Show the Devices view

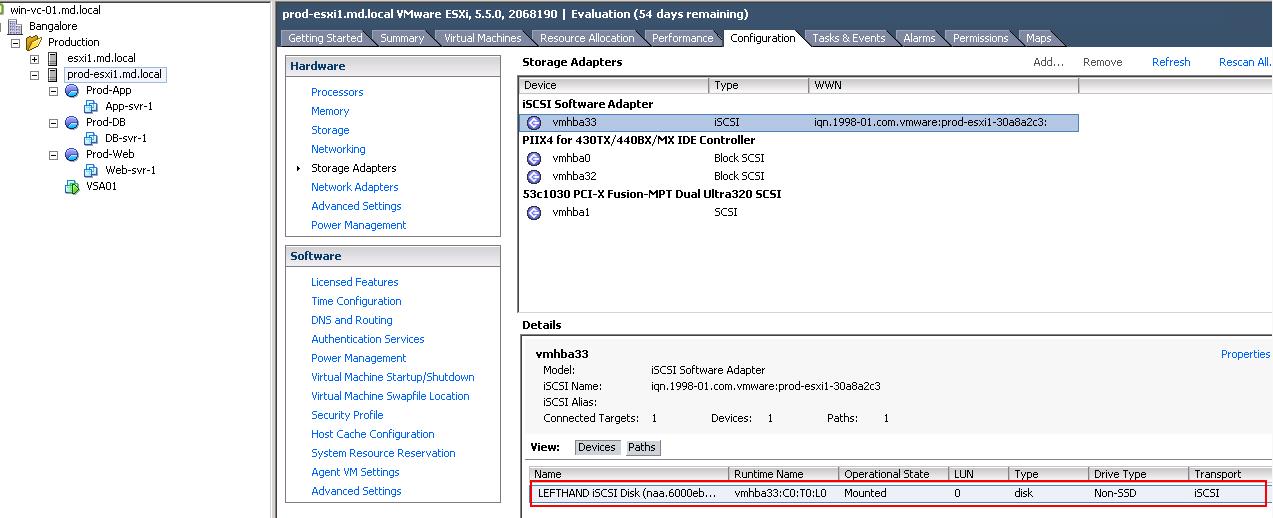[597, 447]
